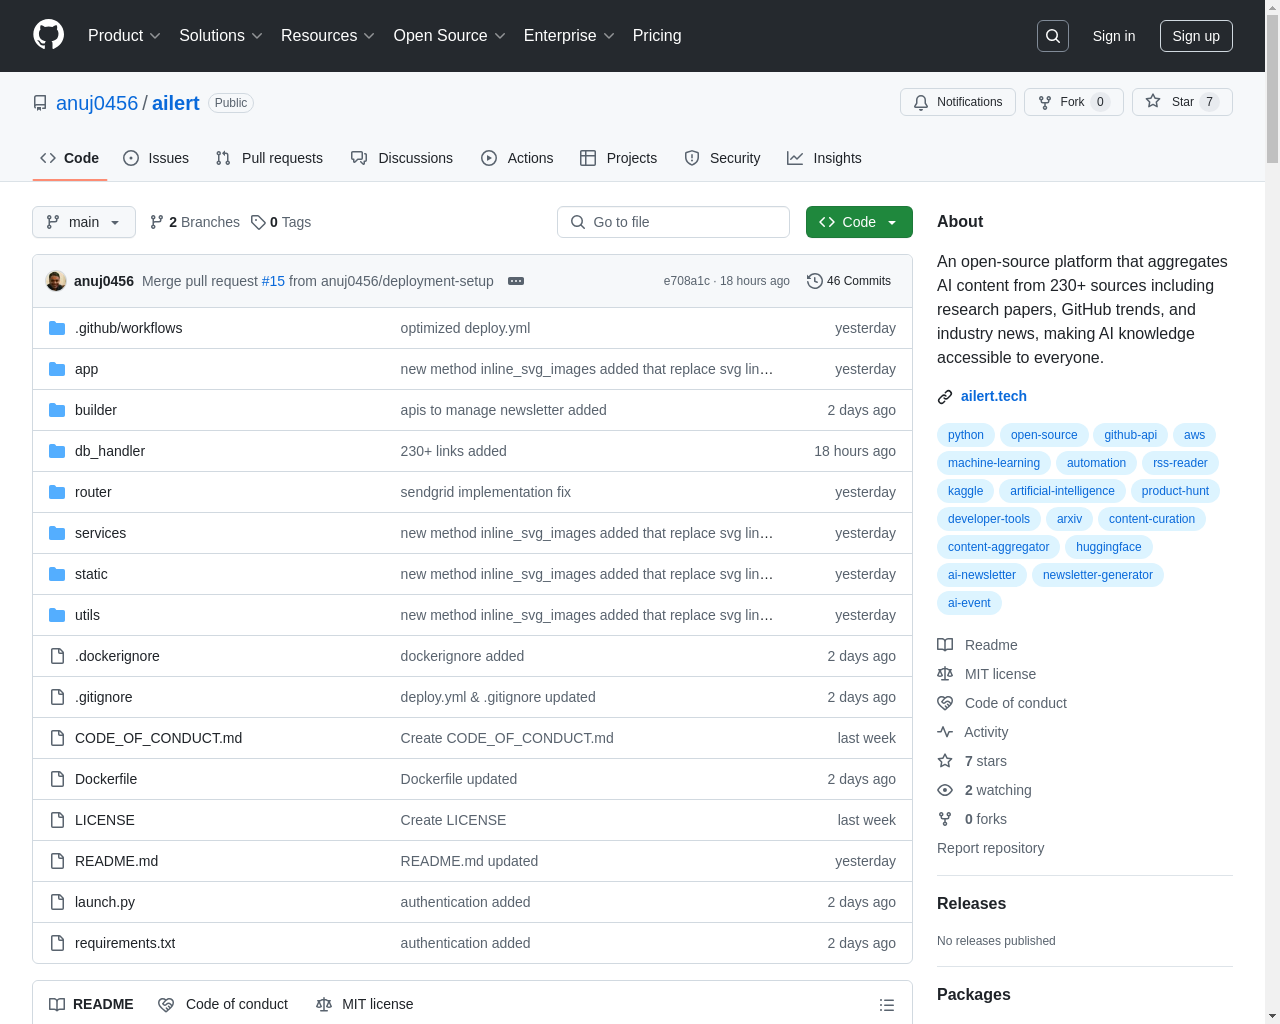Select the Code of conduct tab below files

223,1004
